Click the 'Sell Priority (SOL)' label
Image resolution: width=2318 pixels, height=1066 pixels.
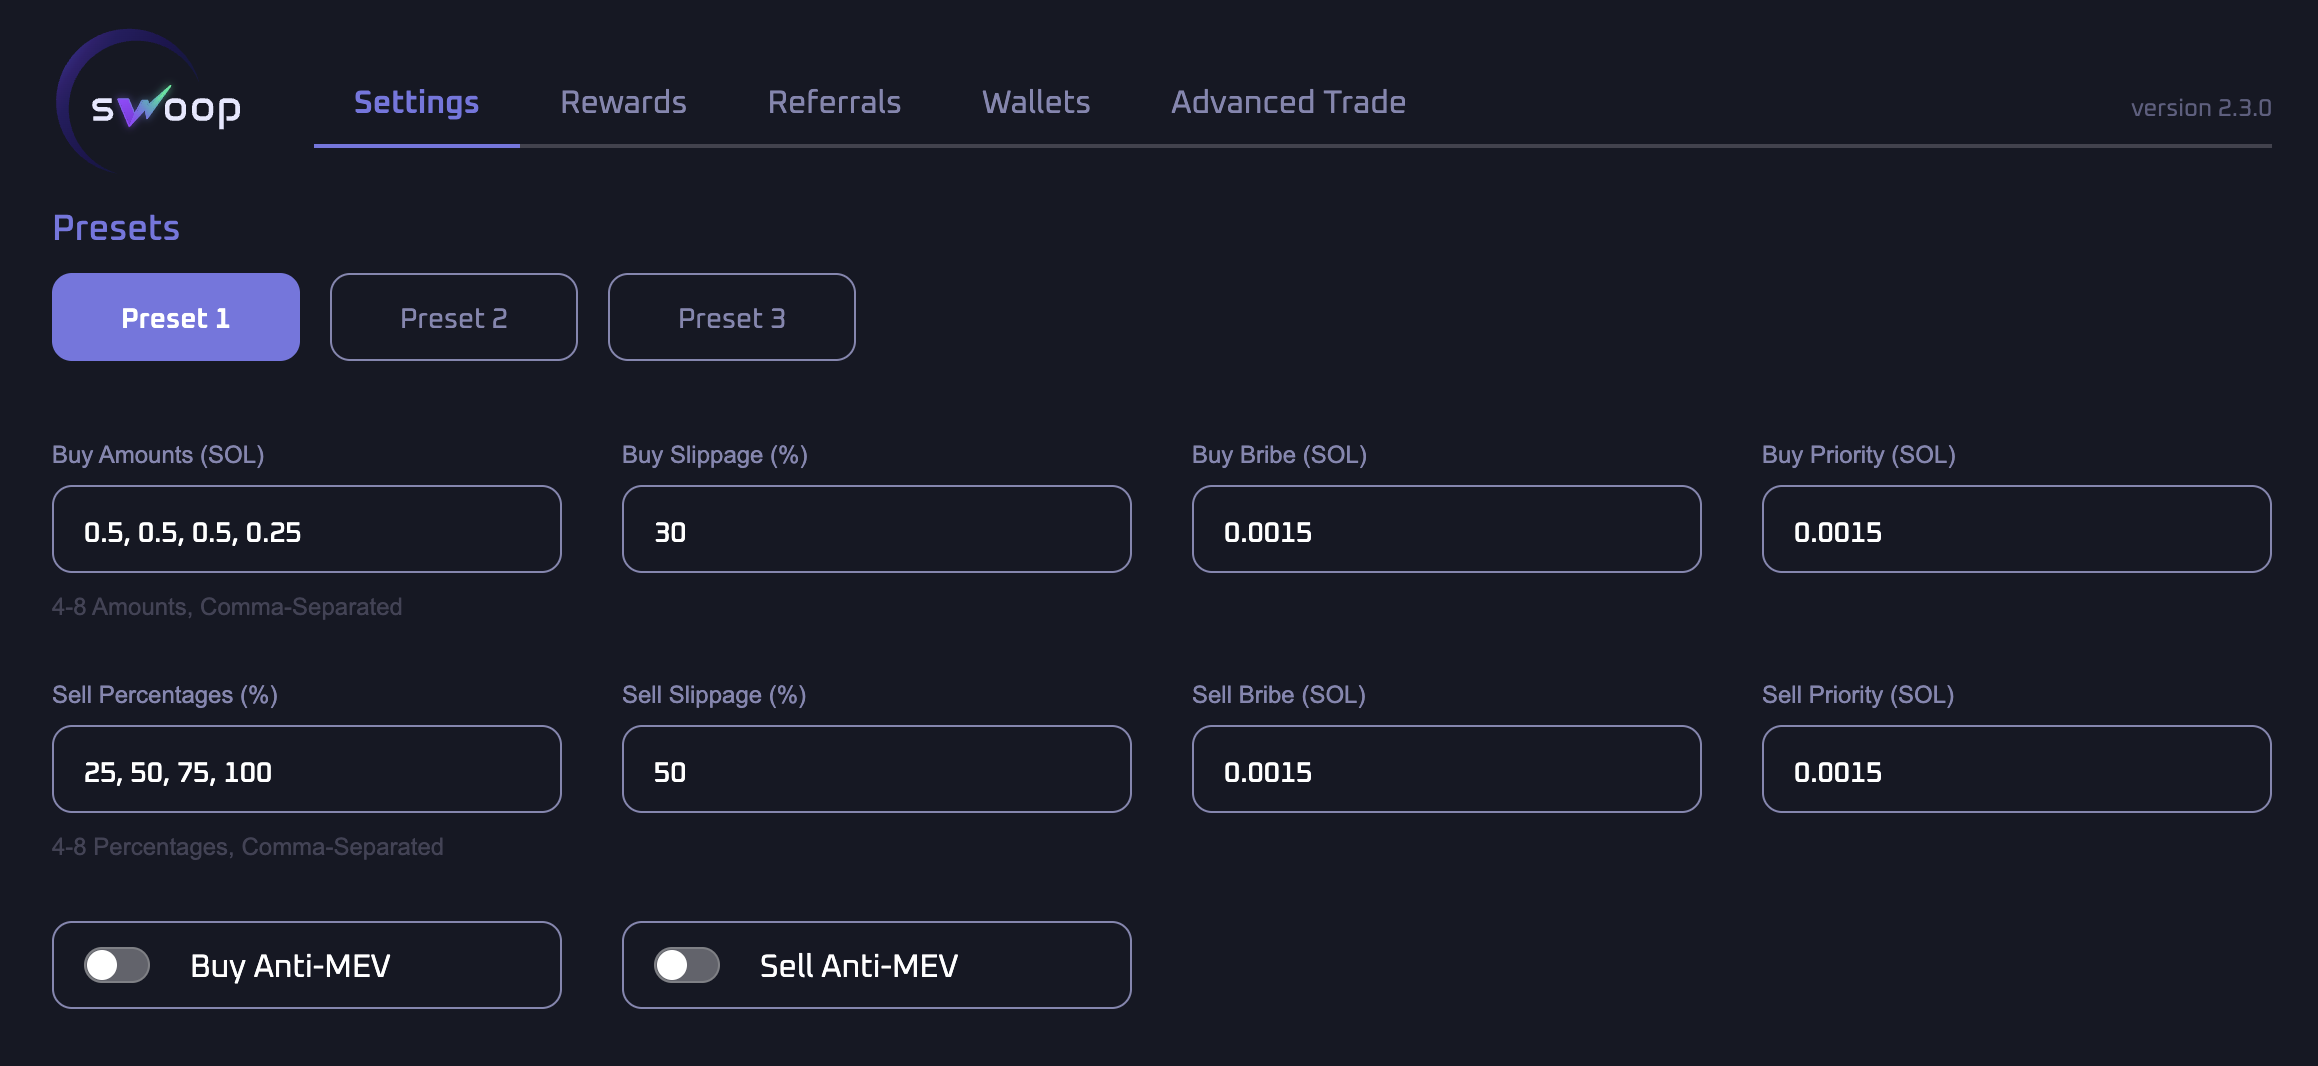tap(1858, 695)
